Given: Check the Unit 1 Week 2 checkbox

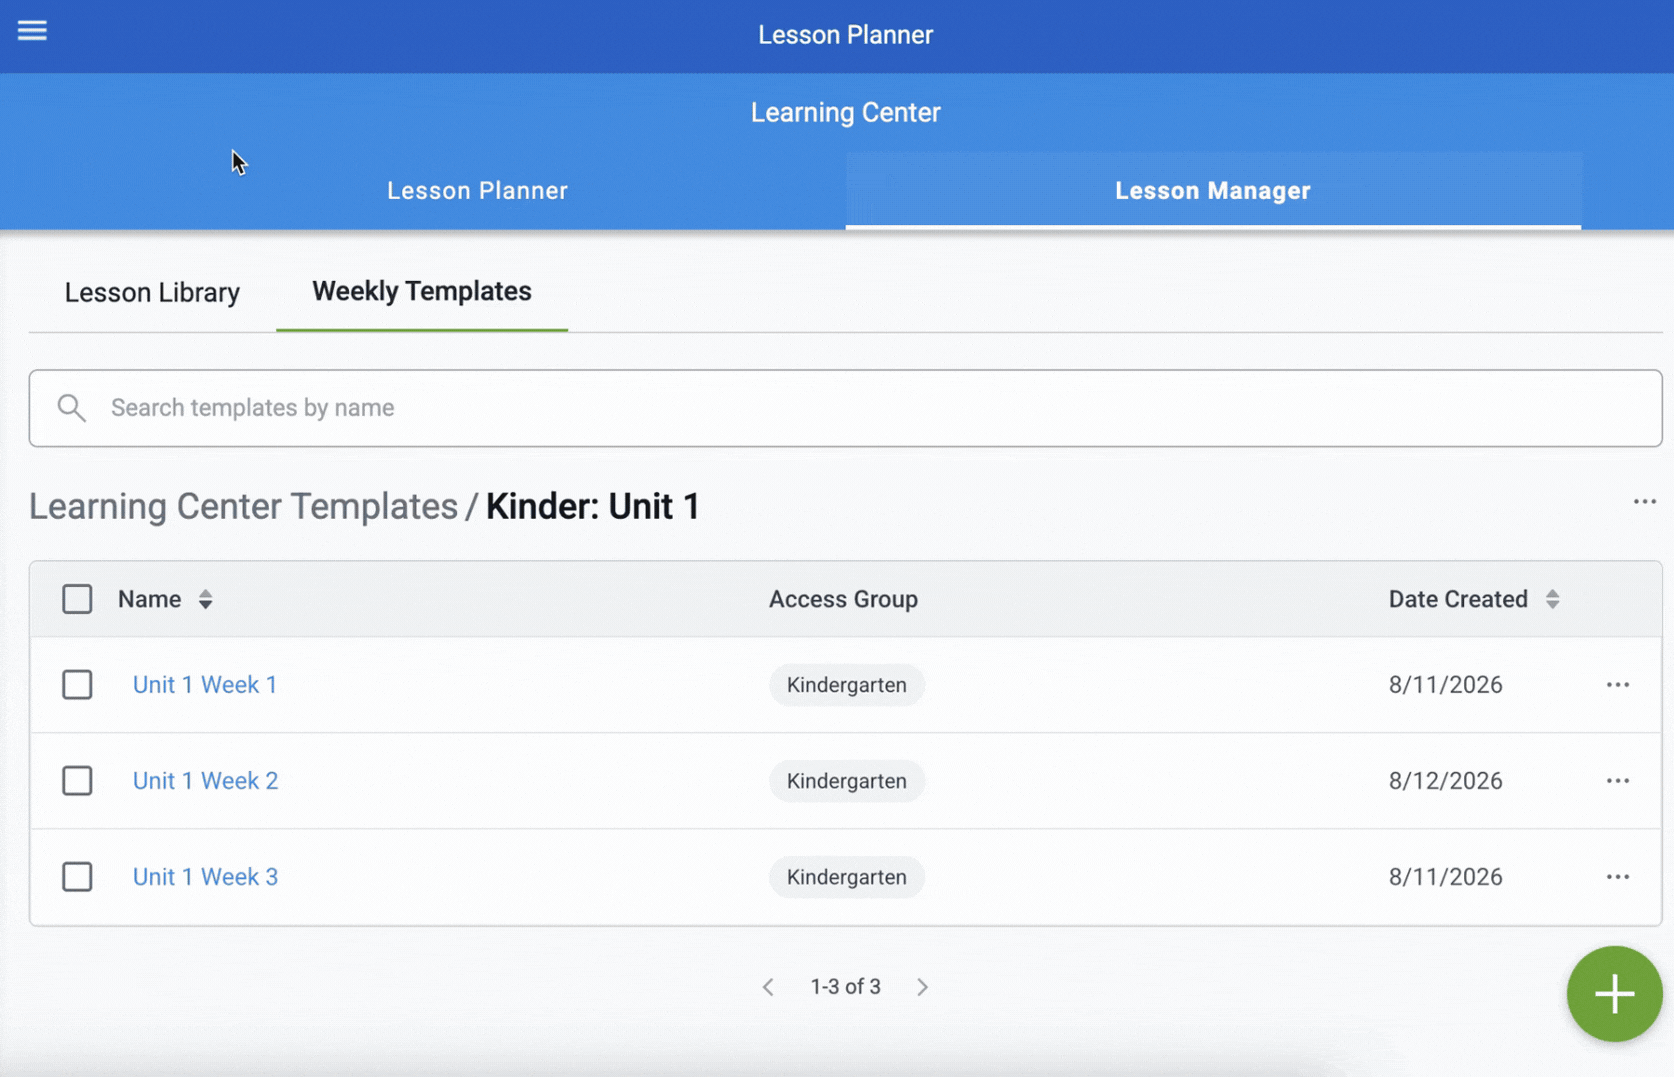Looking at the screenshot, I should pyautogui.click(x=77, y=781).
